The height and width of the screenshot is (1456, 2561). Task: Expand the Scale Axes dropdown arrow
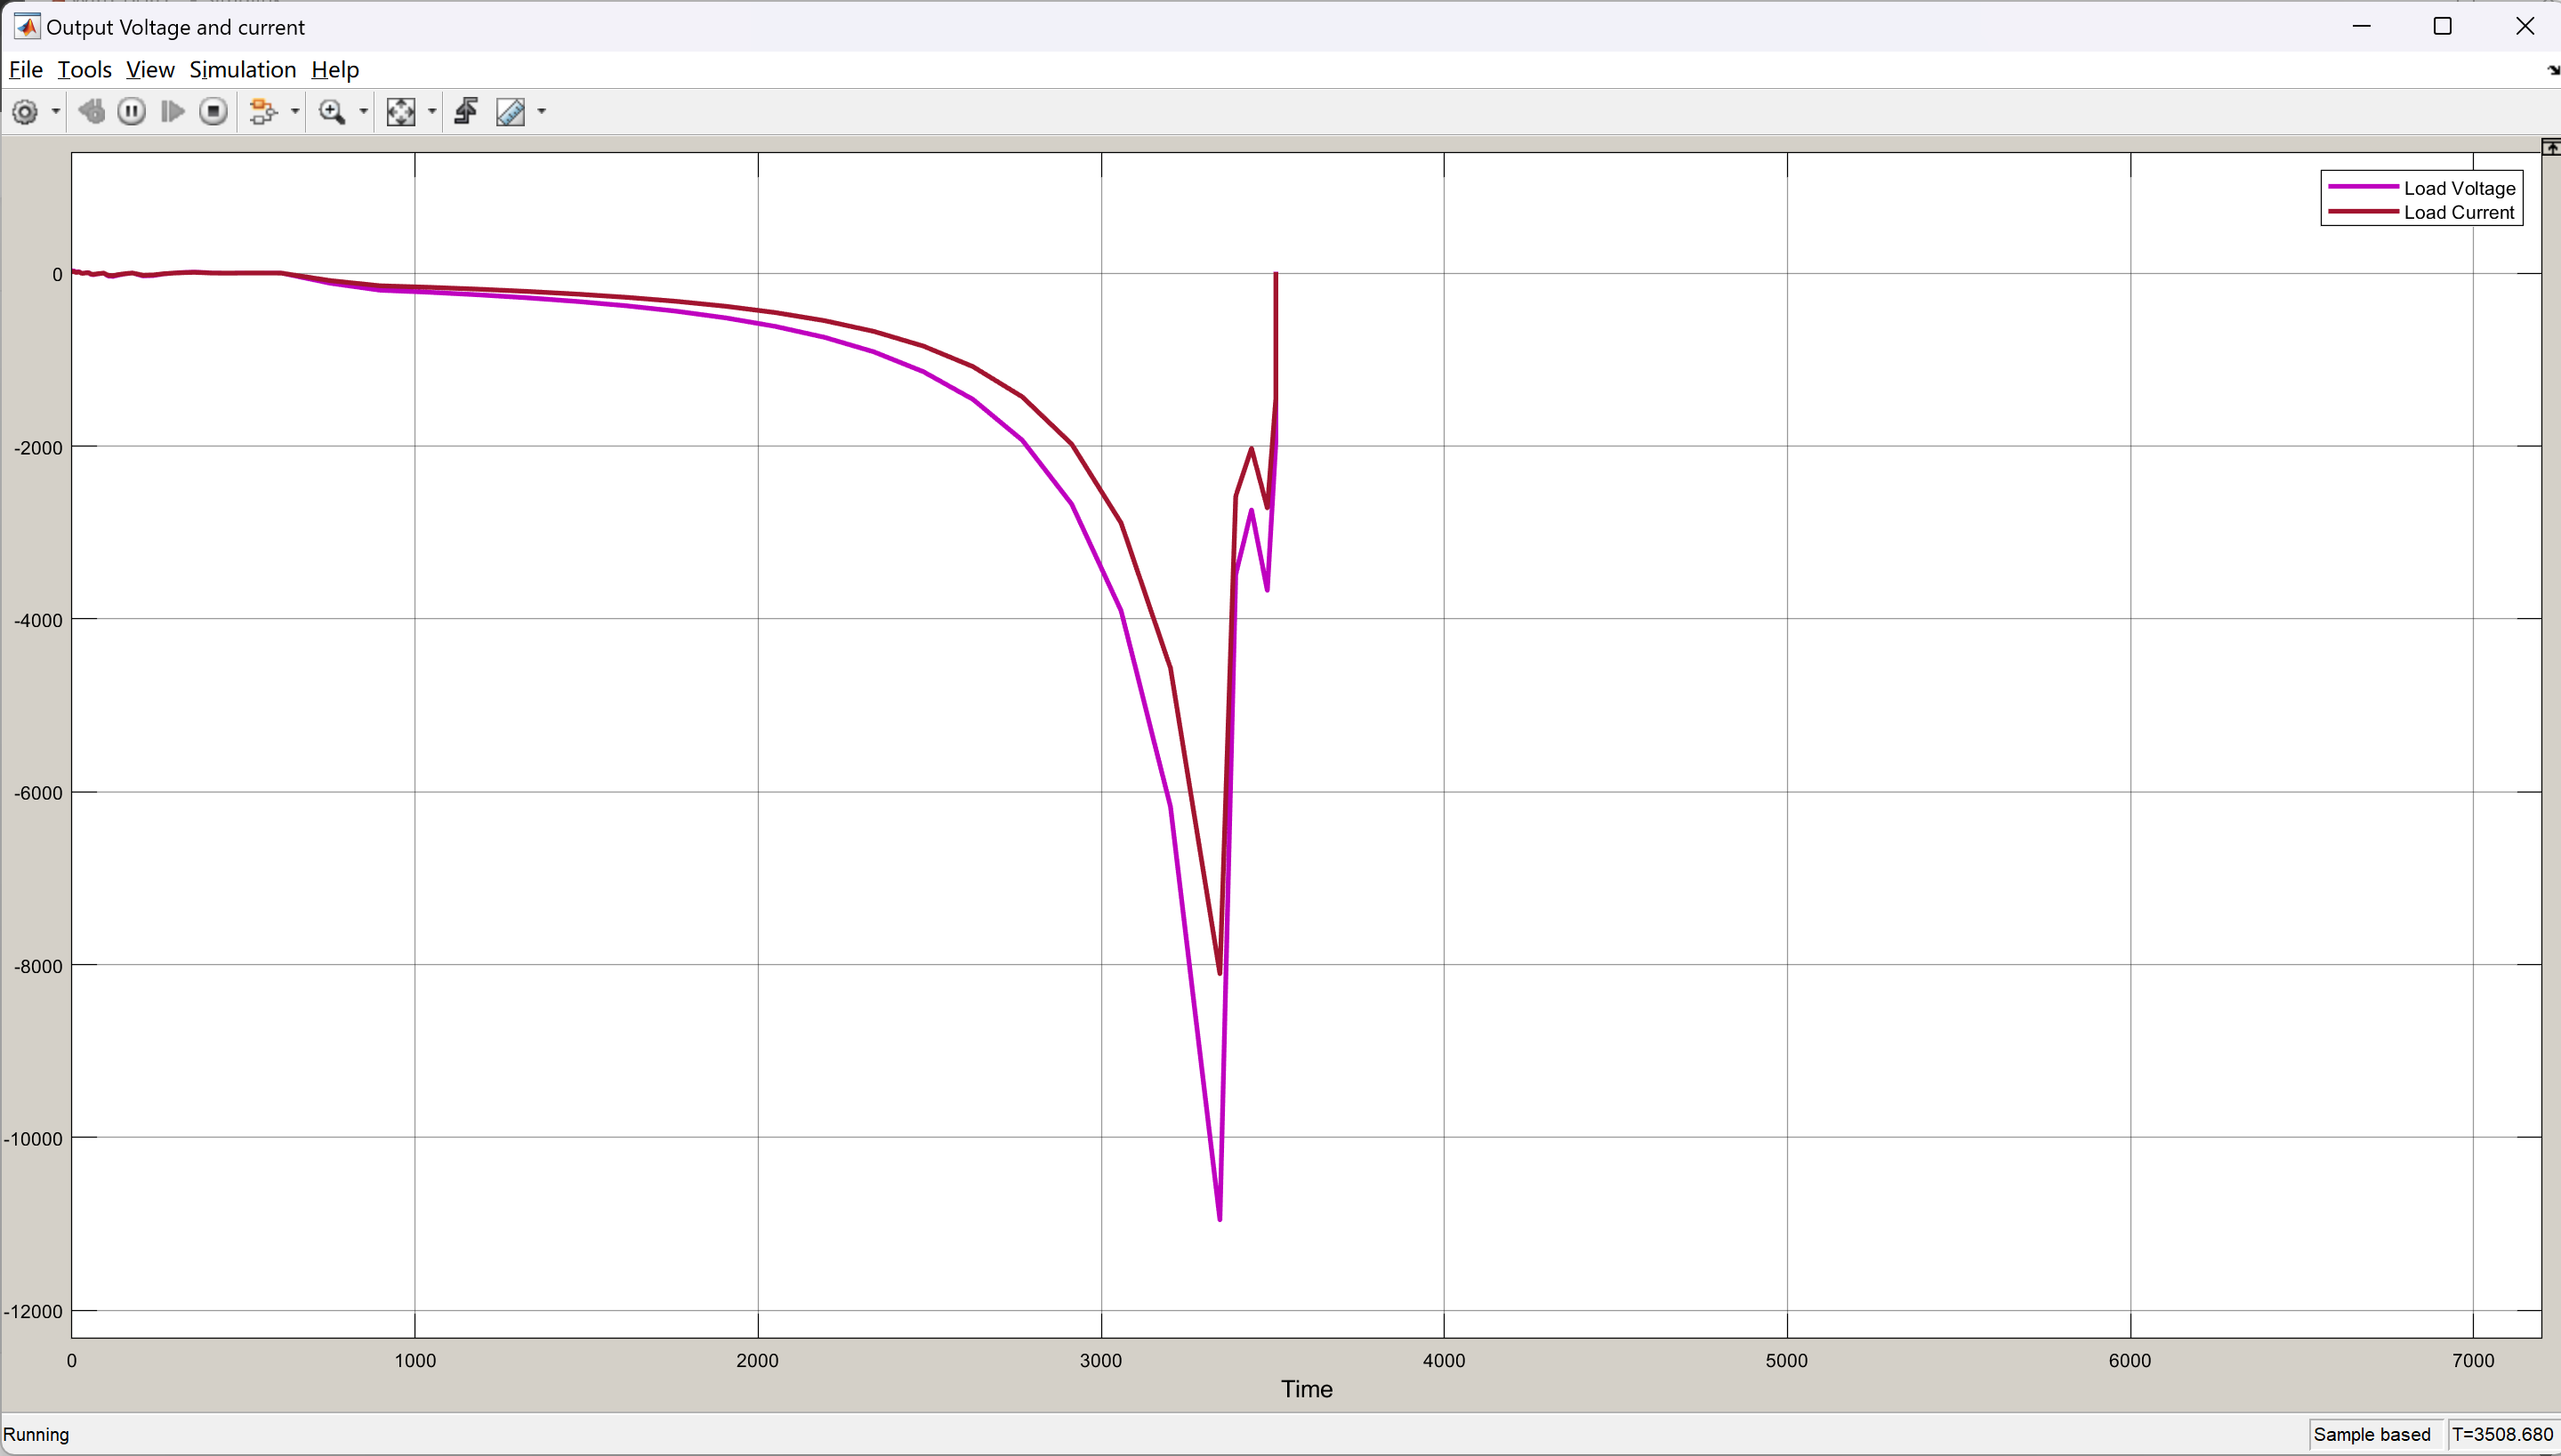pos(432,112)
